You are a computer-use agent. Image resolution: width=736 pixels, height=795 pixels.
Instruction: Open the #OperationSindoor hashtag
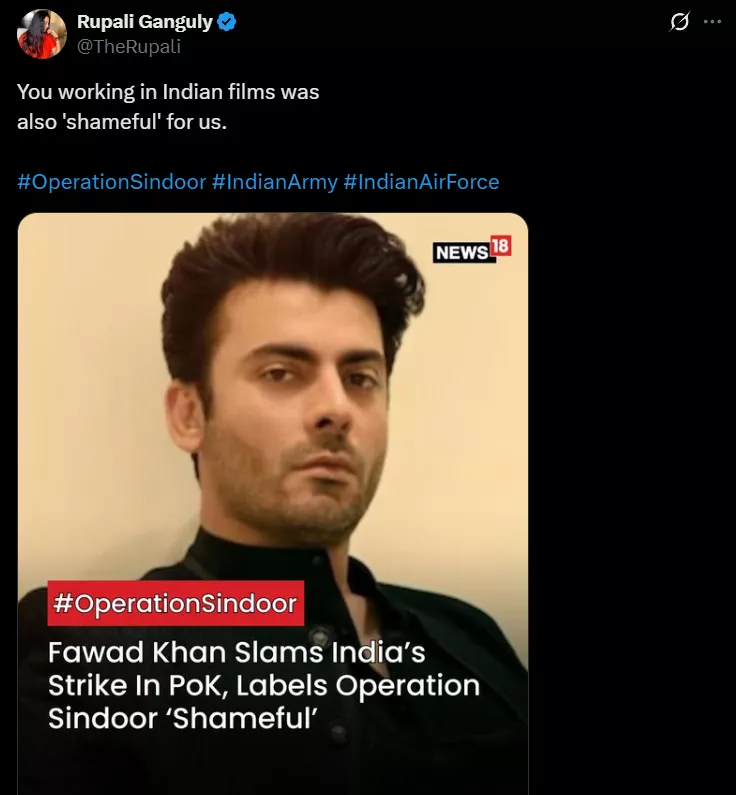click(x=112, y=182)
